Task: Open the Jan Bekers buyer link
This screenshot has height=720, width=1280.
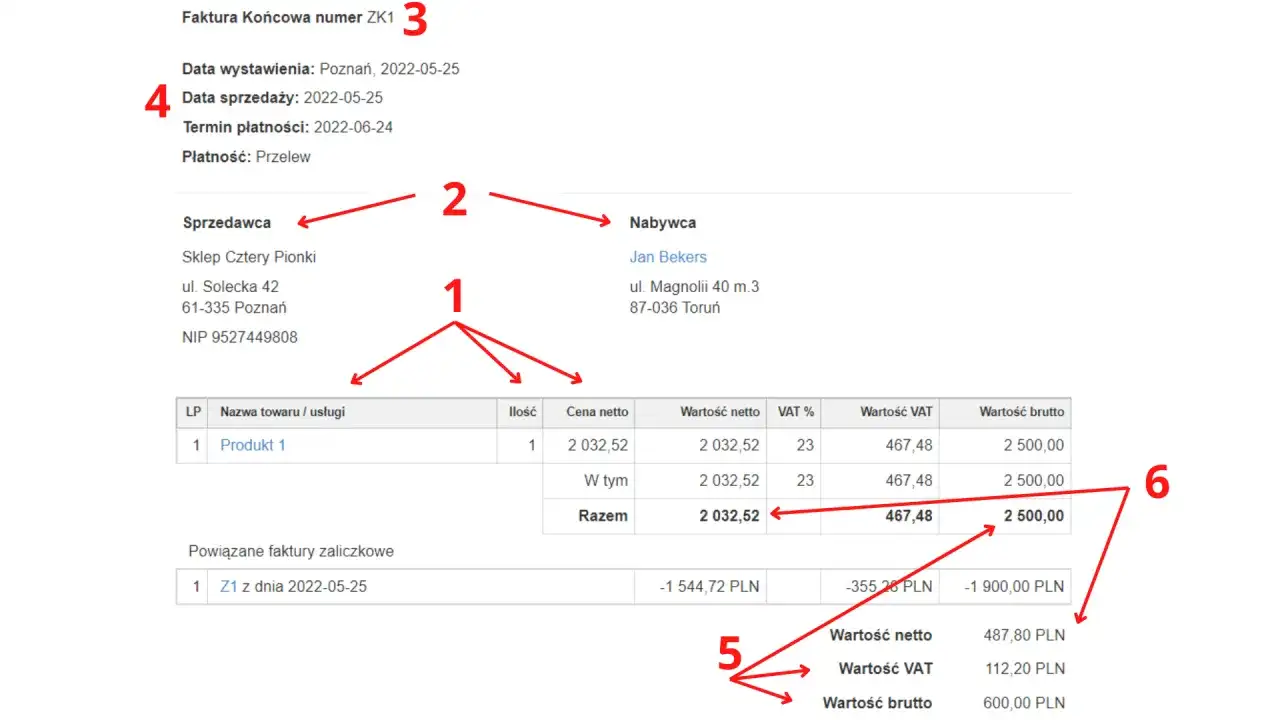Action: [x=667, y=257]
